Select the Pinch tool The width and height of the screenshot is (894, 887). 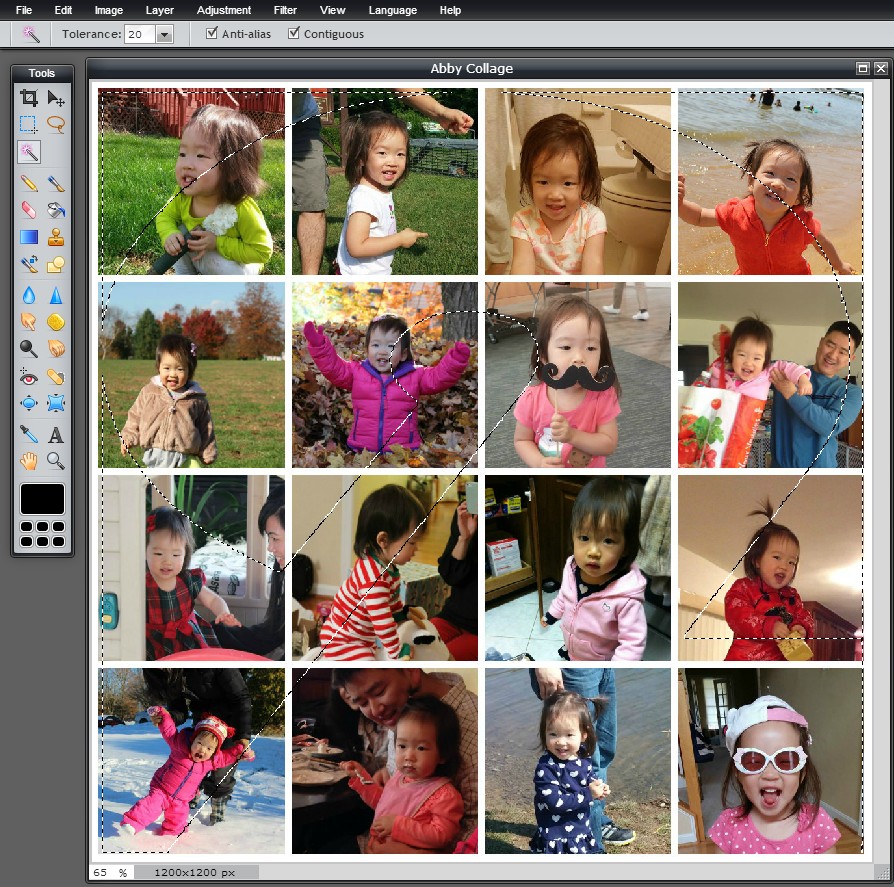56,403
